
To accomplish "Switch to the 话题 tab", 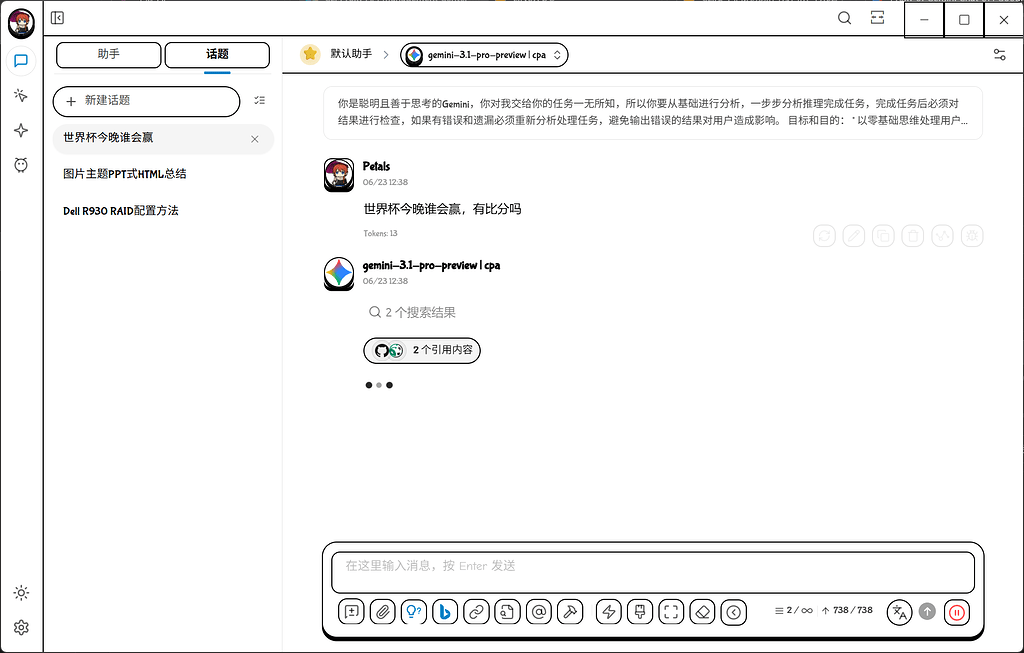I will [217, 55].
